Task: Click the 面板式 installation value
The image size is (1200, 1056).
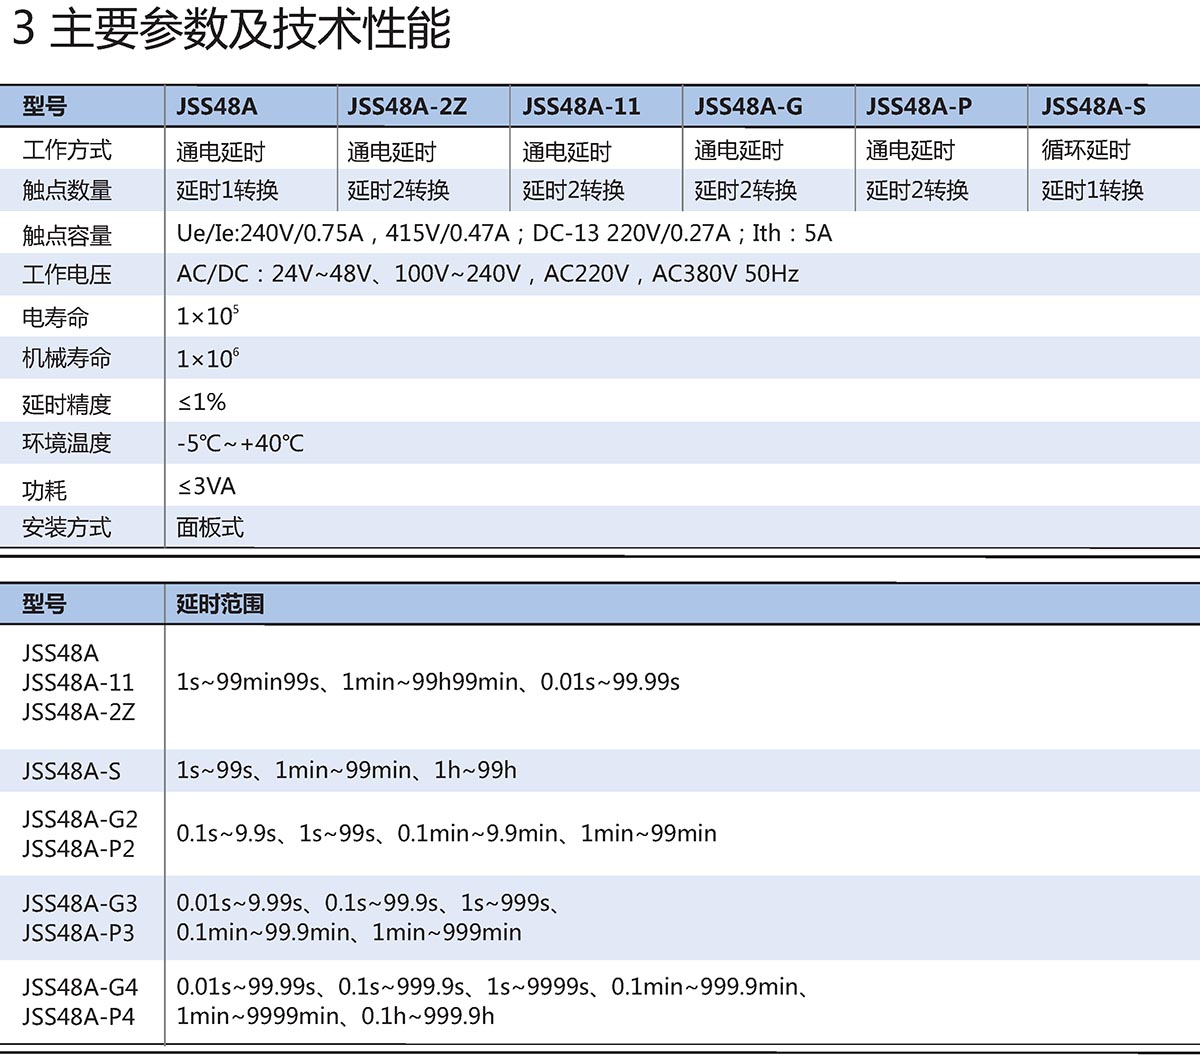Action: coord(210,528)
